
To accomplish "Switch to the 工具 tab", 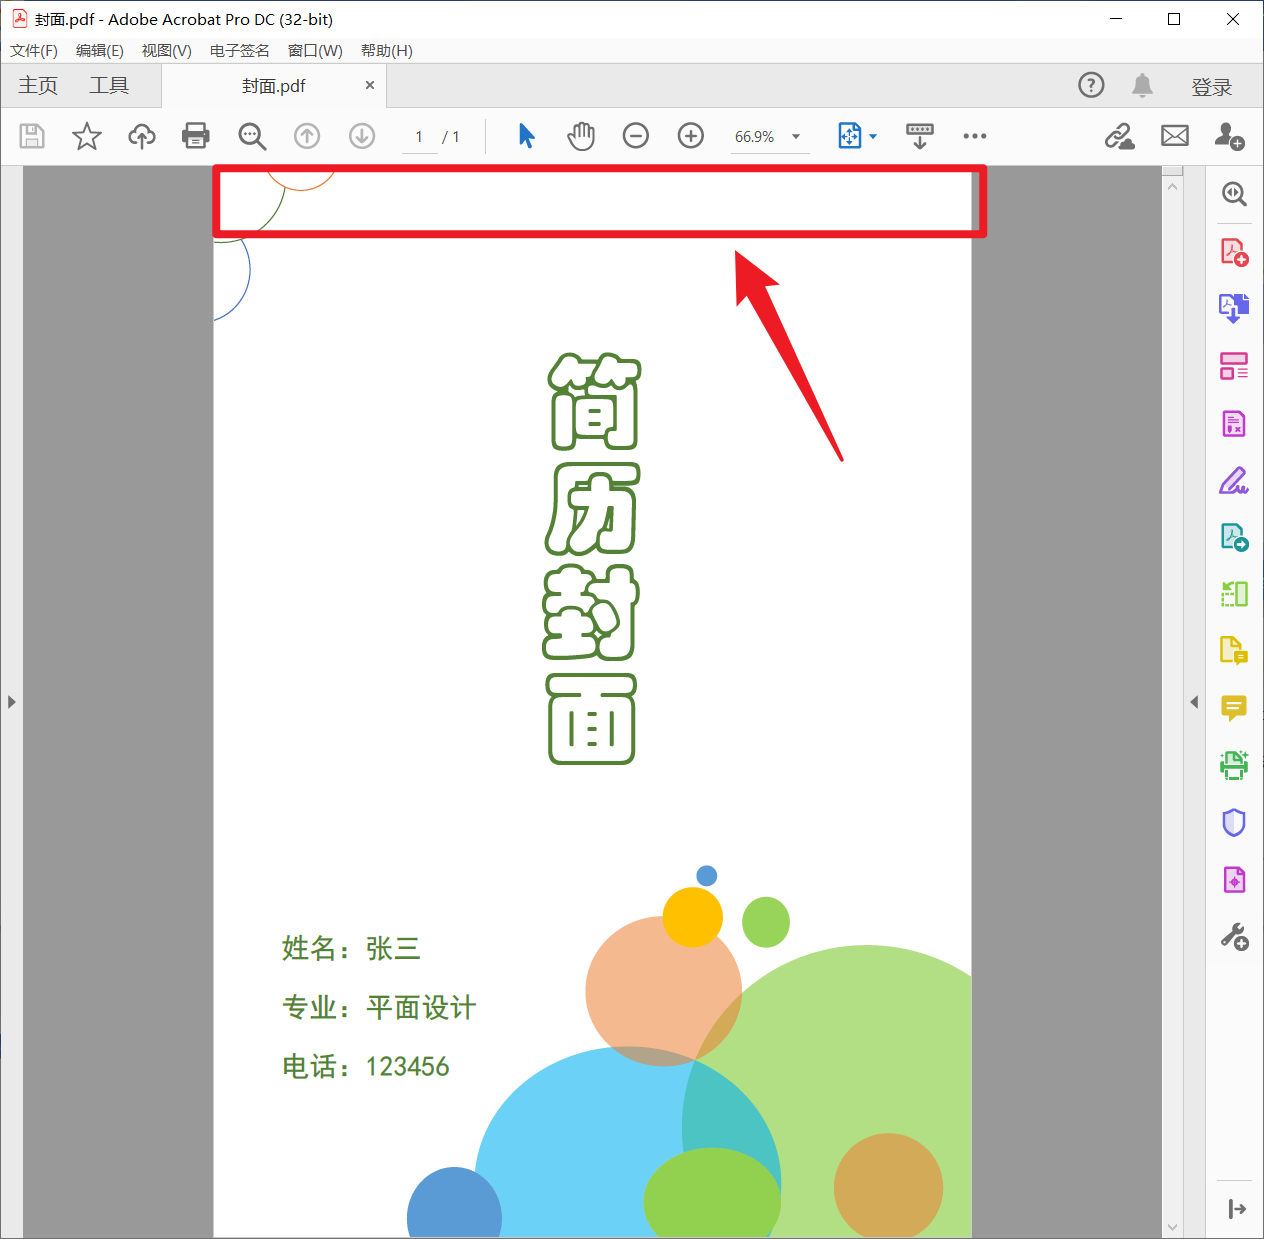I will point(109,86).
